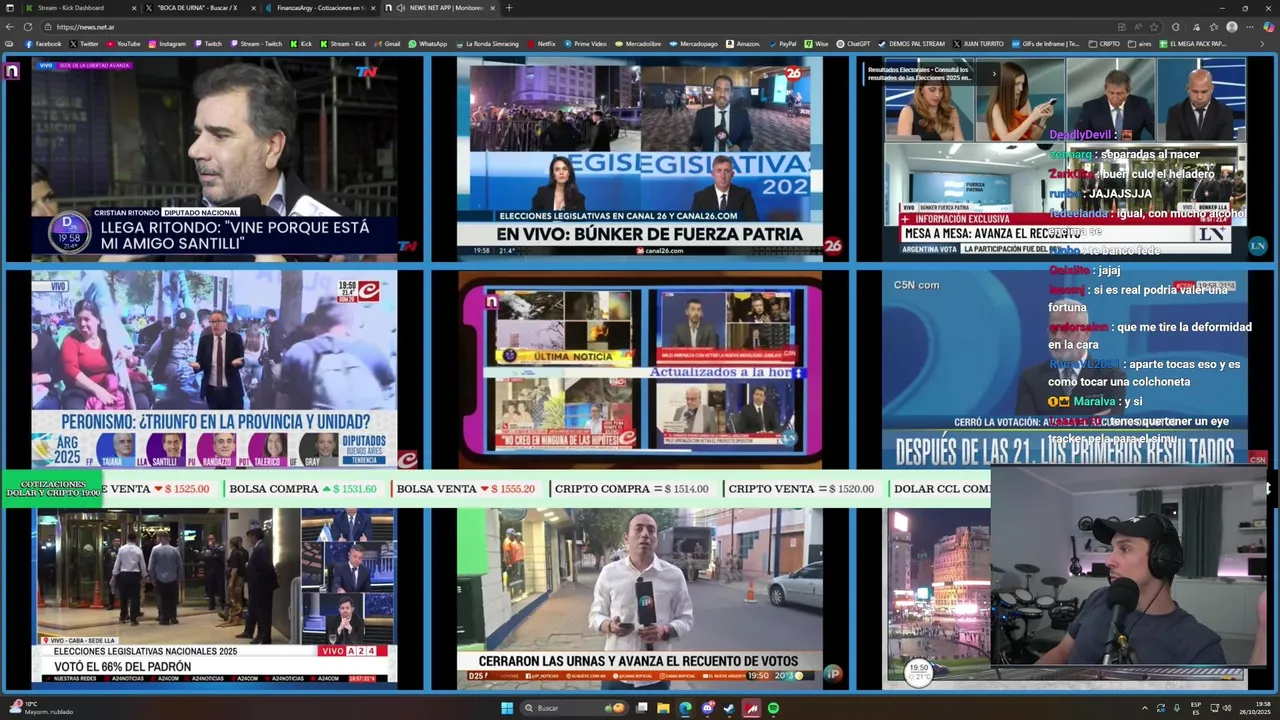Open the Copilot sidebar icon
This screenshot has width=1280, height=720.
1268,27
